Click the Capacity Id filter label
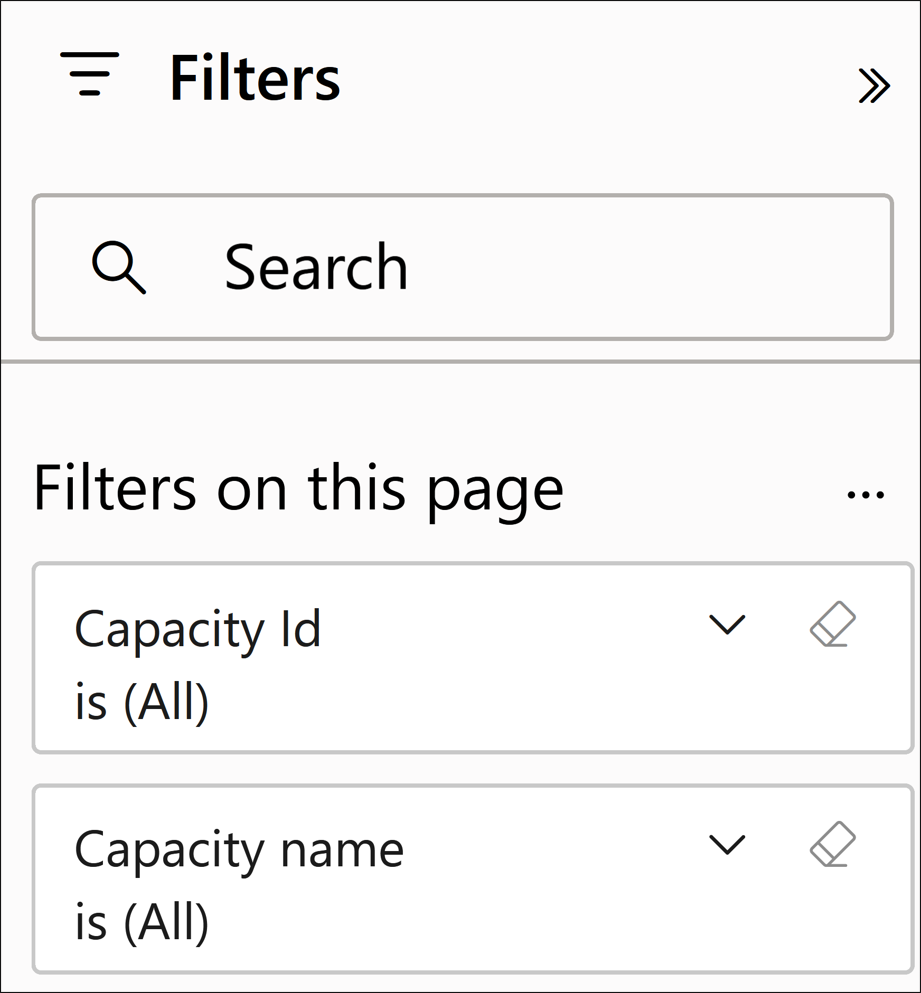 pyautogui.click(x=198, y=630)
